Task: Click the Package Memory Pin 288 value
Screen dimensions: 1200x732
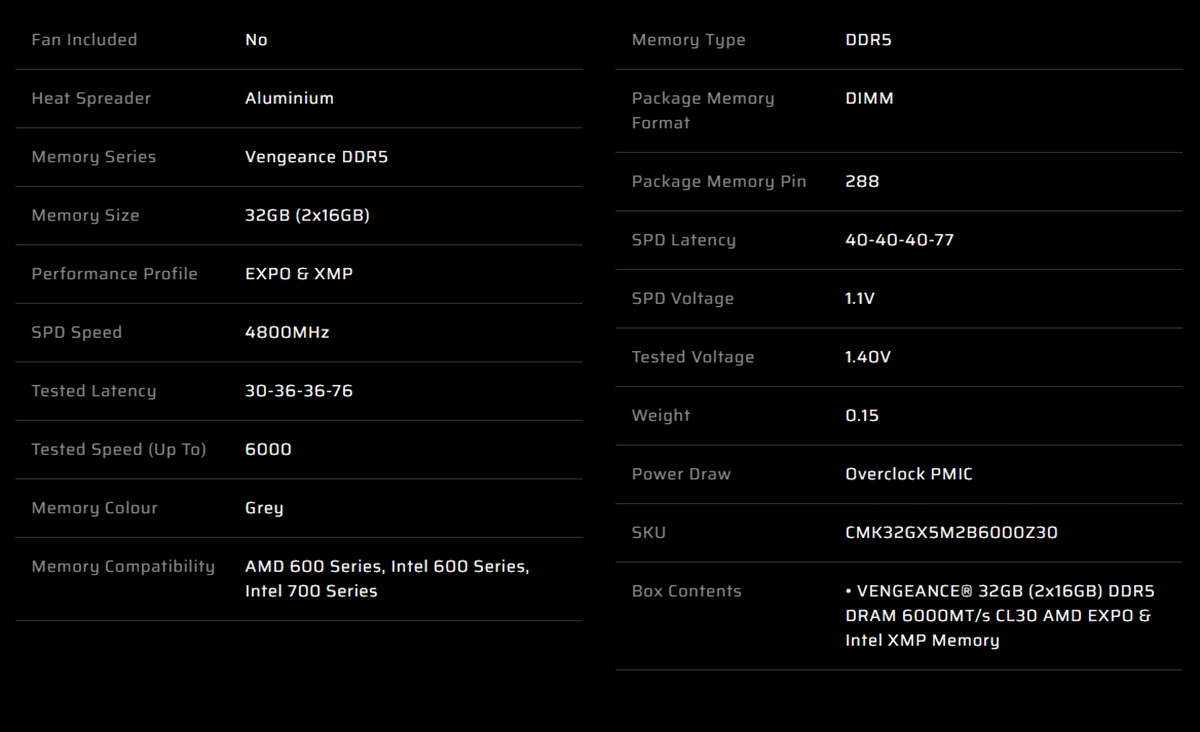Action: pos(862,181)
